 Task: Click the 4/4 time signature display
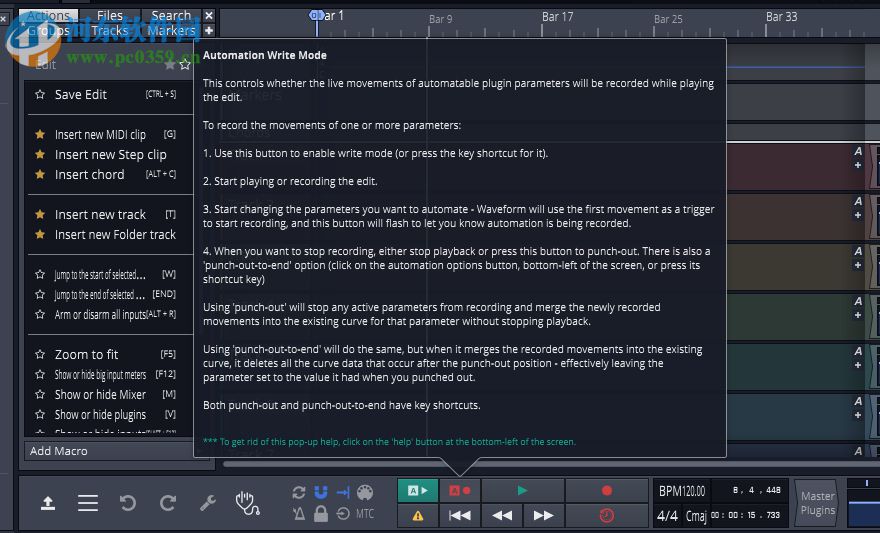[667, 516]
